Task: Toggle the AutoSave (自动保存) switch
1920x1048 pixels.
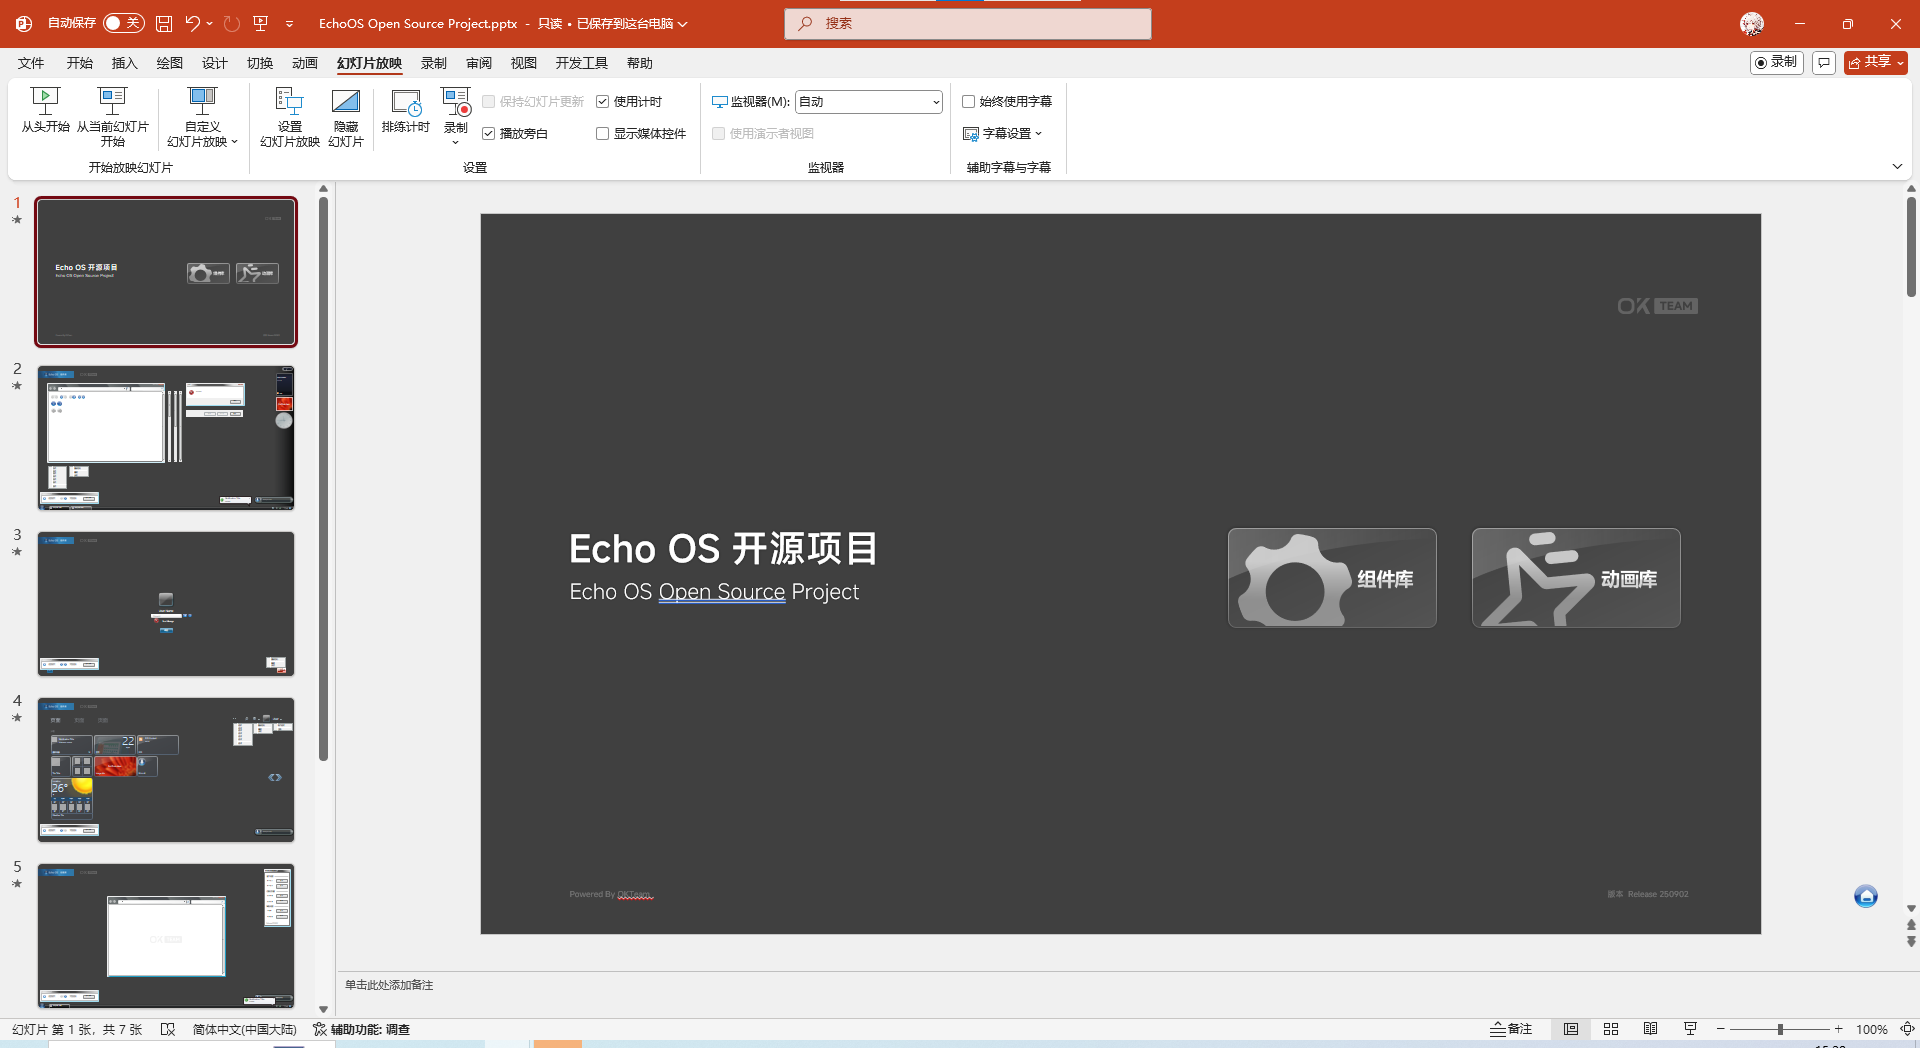Action: pyautogui.click(x=124, y=23)
